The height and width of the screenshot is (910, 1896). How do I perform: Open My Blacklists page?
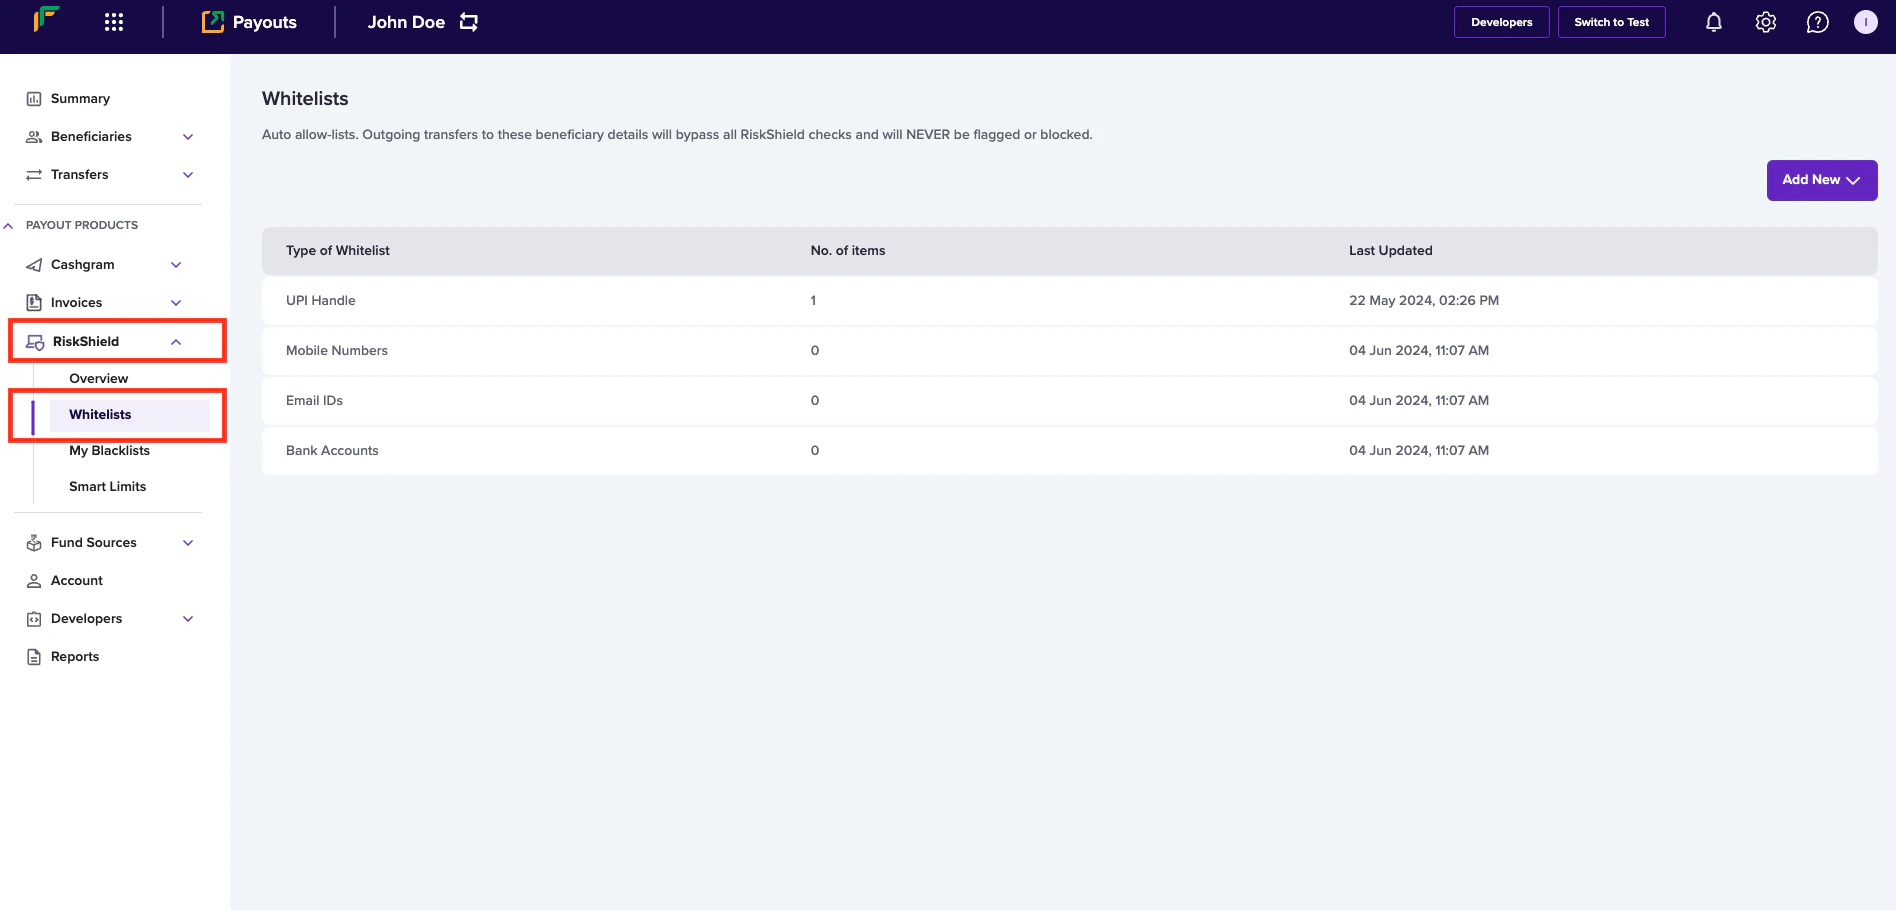pos(109,451)
